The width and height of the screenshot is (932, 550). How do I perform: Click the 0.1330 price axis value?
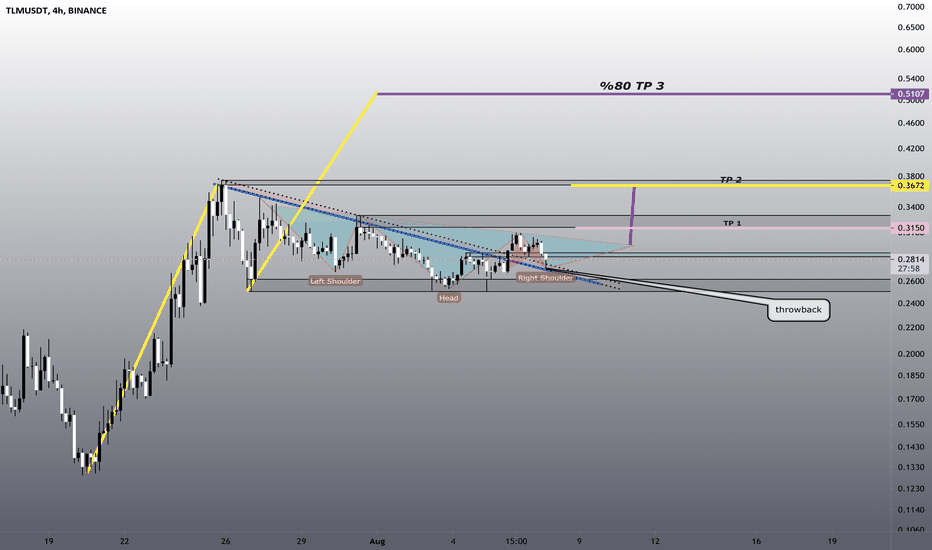[x=911, y=467]
